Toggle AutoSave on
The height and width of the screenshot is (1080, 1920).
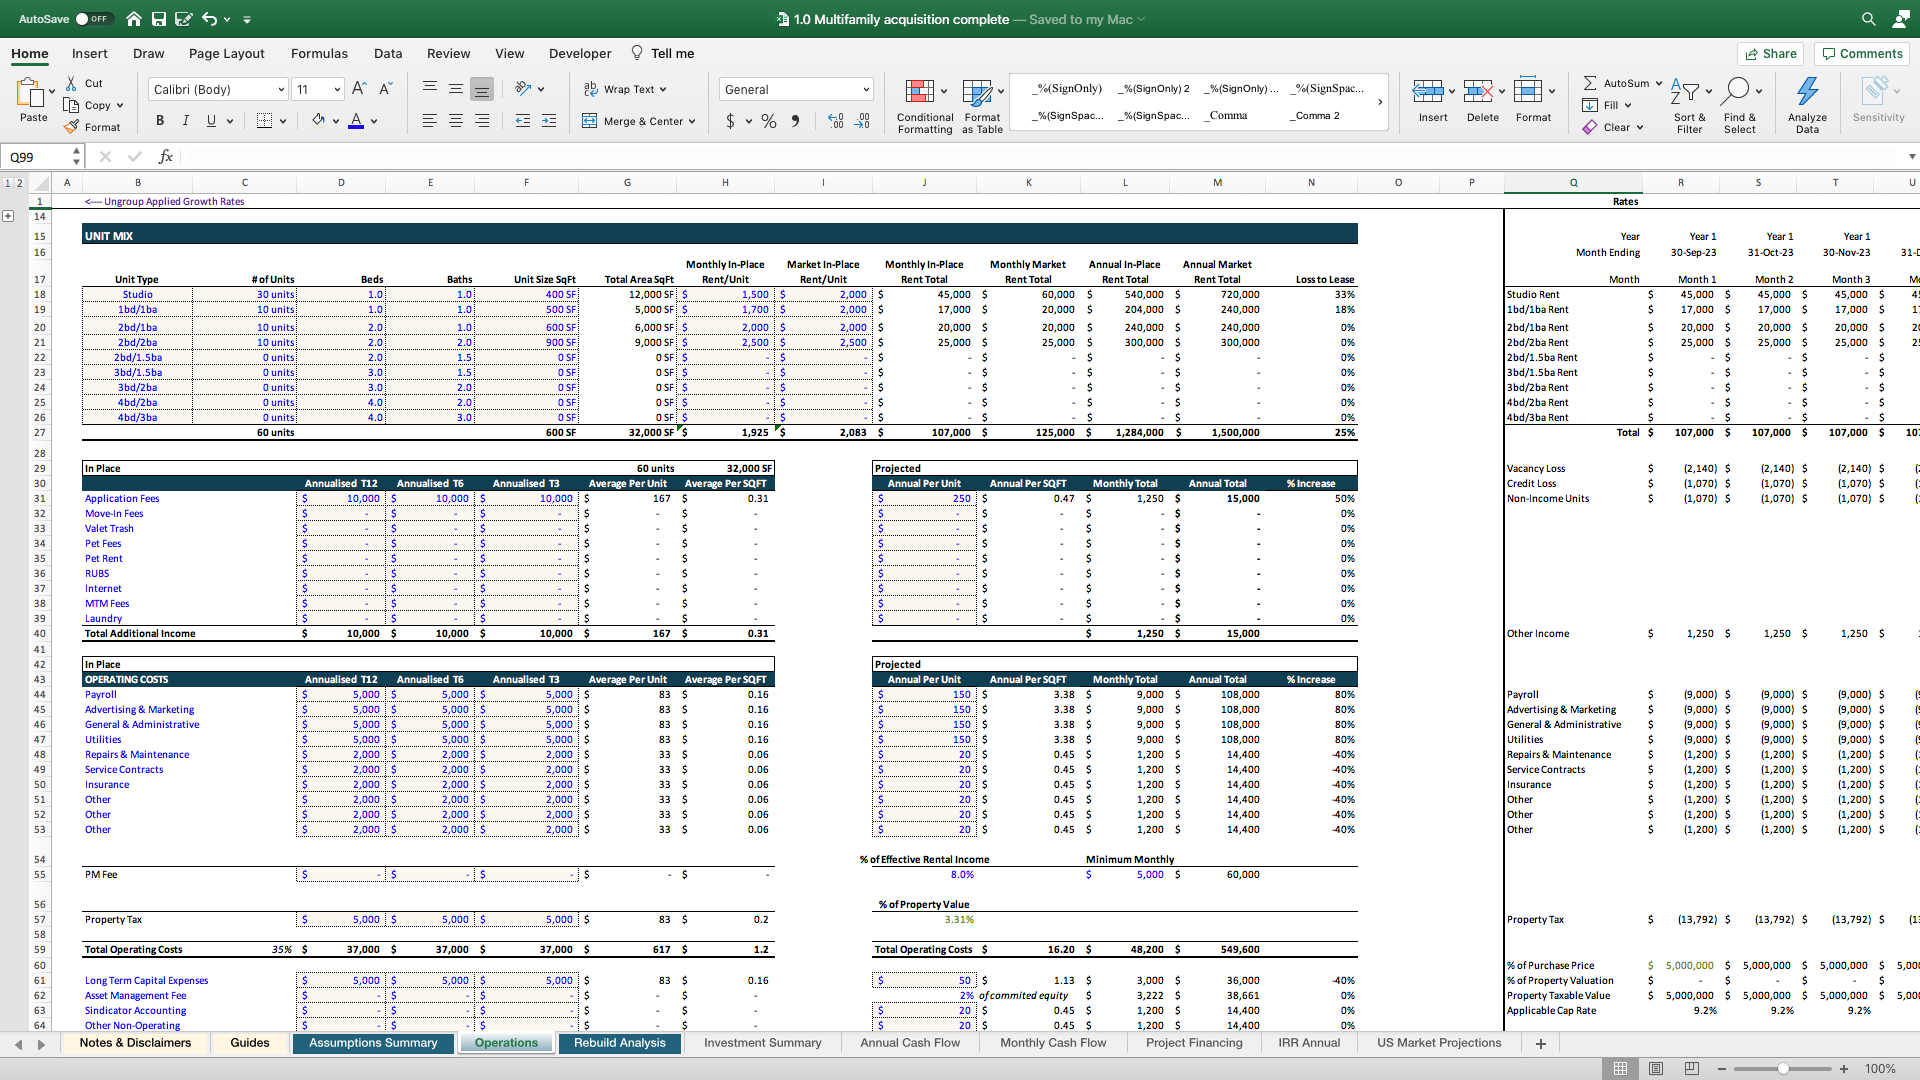(x=95, y=18)
